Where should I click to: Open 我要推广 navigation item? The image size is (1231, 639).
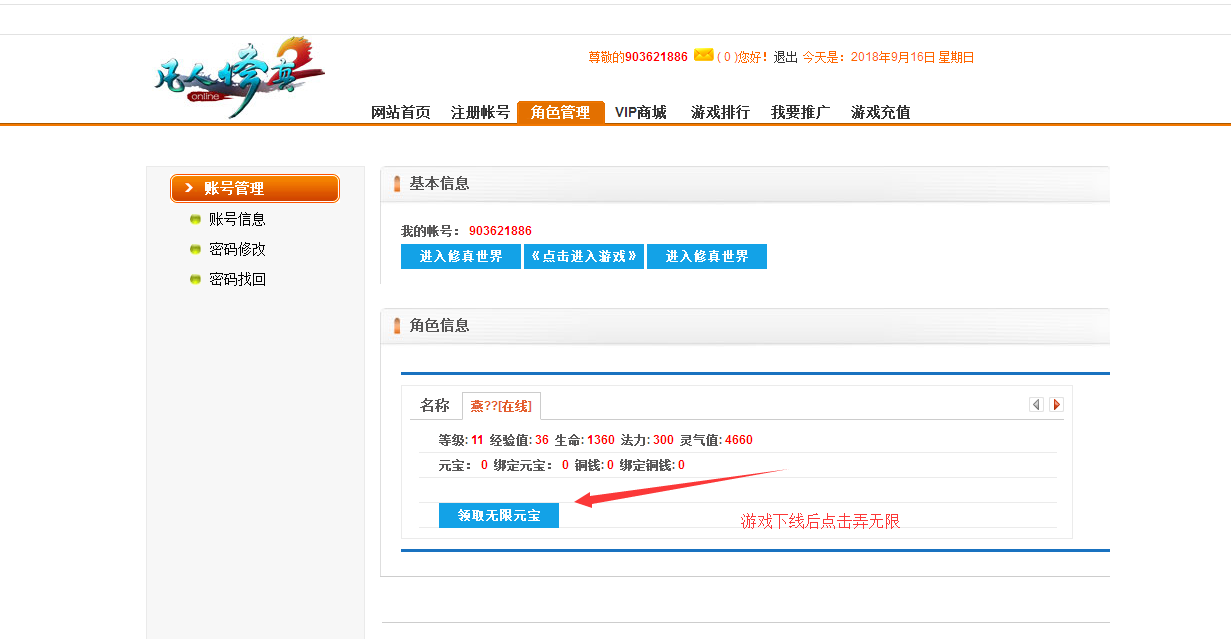[x=800, y=112]
